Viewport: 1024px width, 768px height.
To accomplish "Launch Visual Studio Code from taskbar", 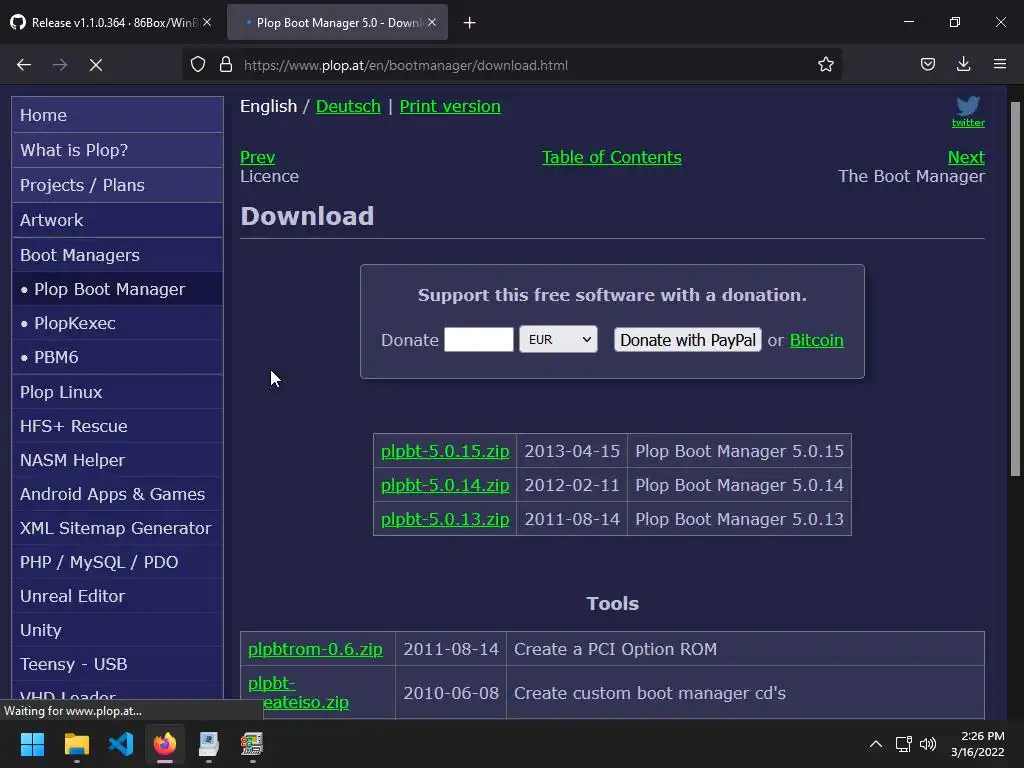I will pyautogui.click(x=121, y=744).
